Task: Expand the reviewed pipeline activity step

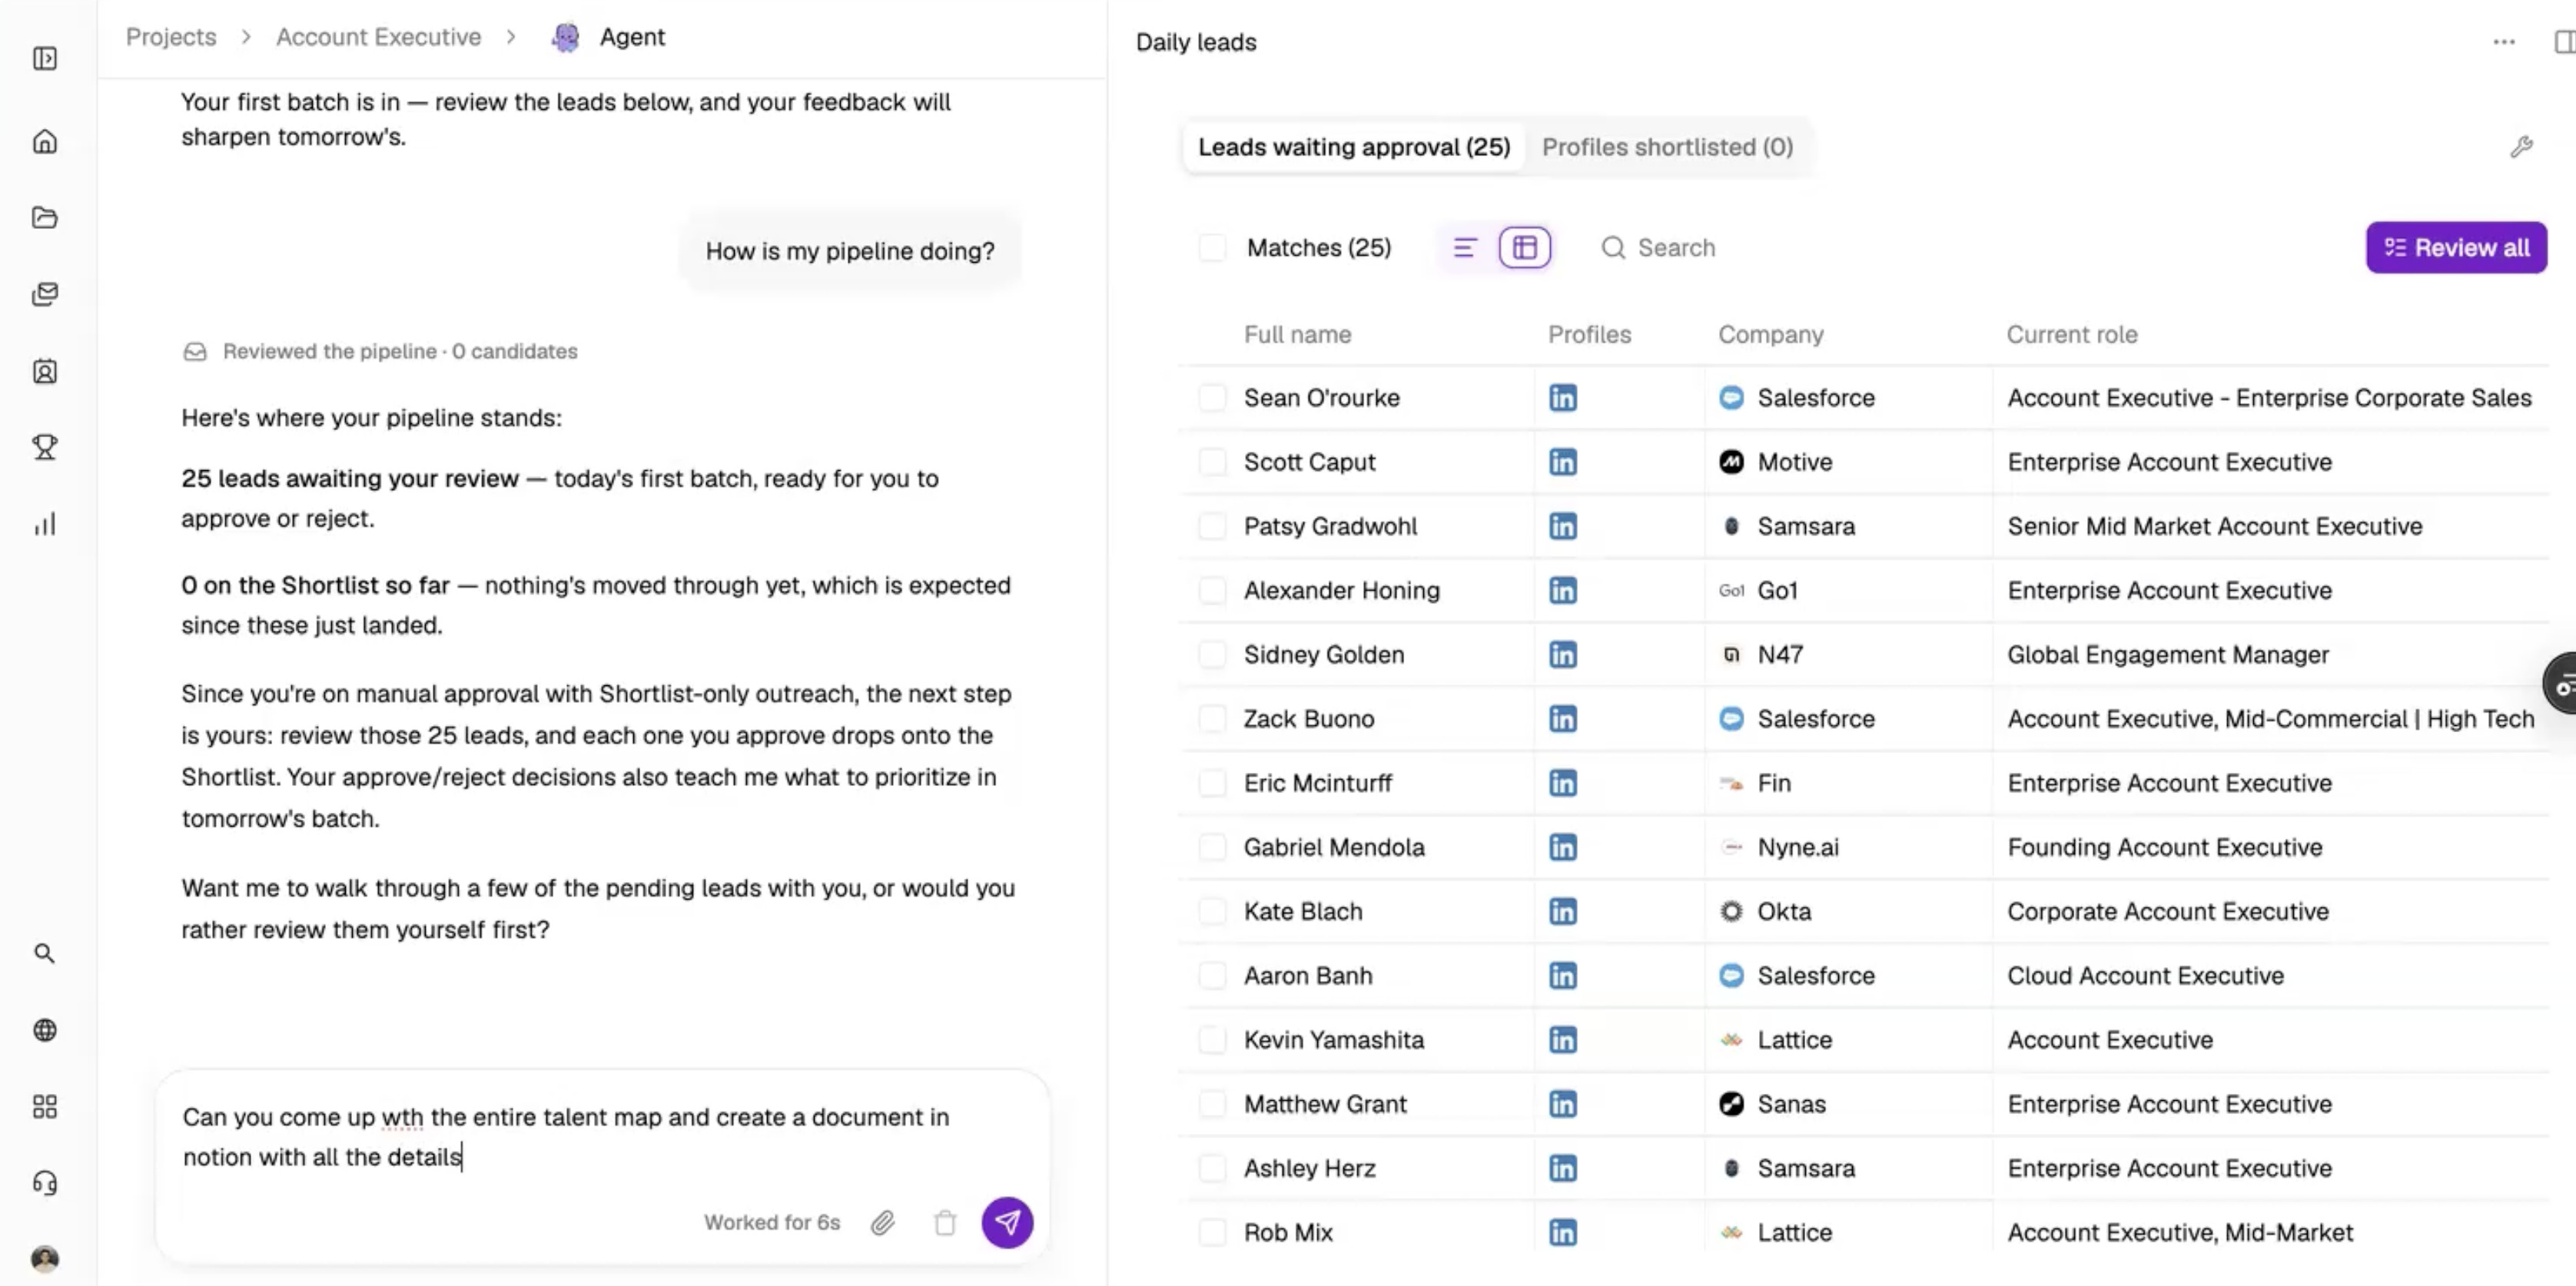Action: point(380,351)
